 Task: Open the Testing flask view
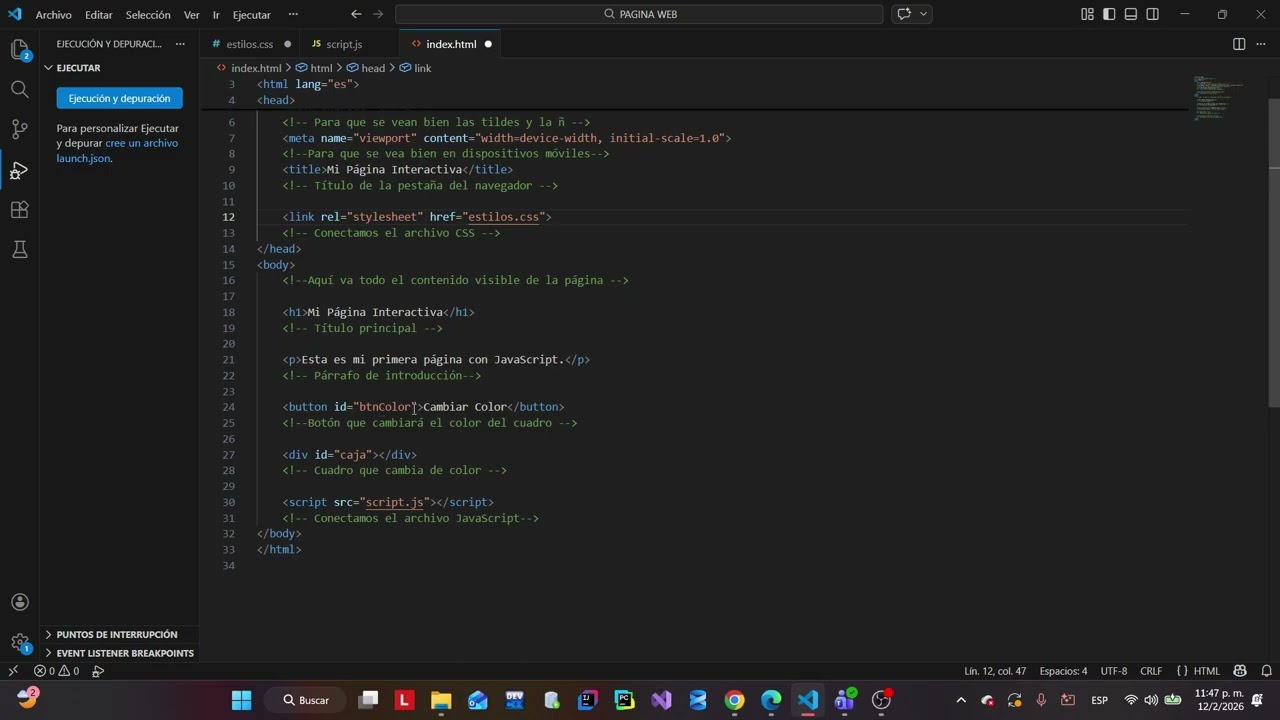pos(19,250)
